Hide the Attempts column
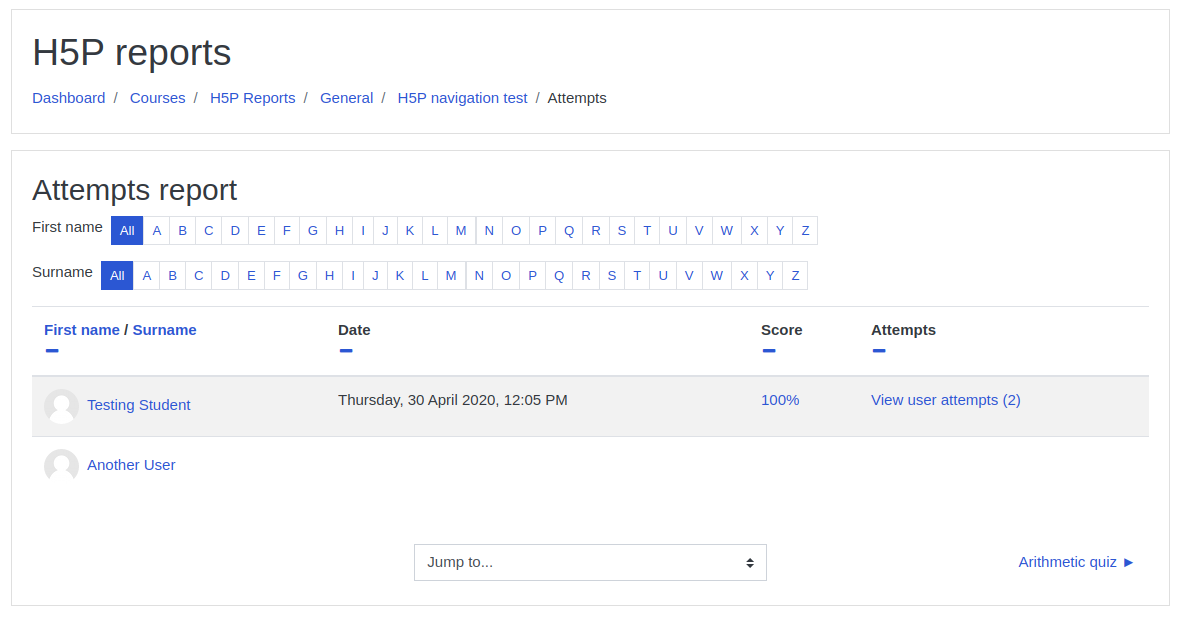Viewport: 1182px width, 620px height. click(x=879, y=351)
